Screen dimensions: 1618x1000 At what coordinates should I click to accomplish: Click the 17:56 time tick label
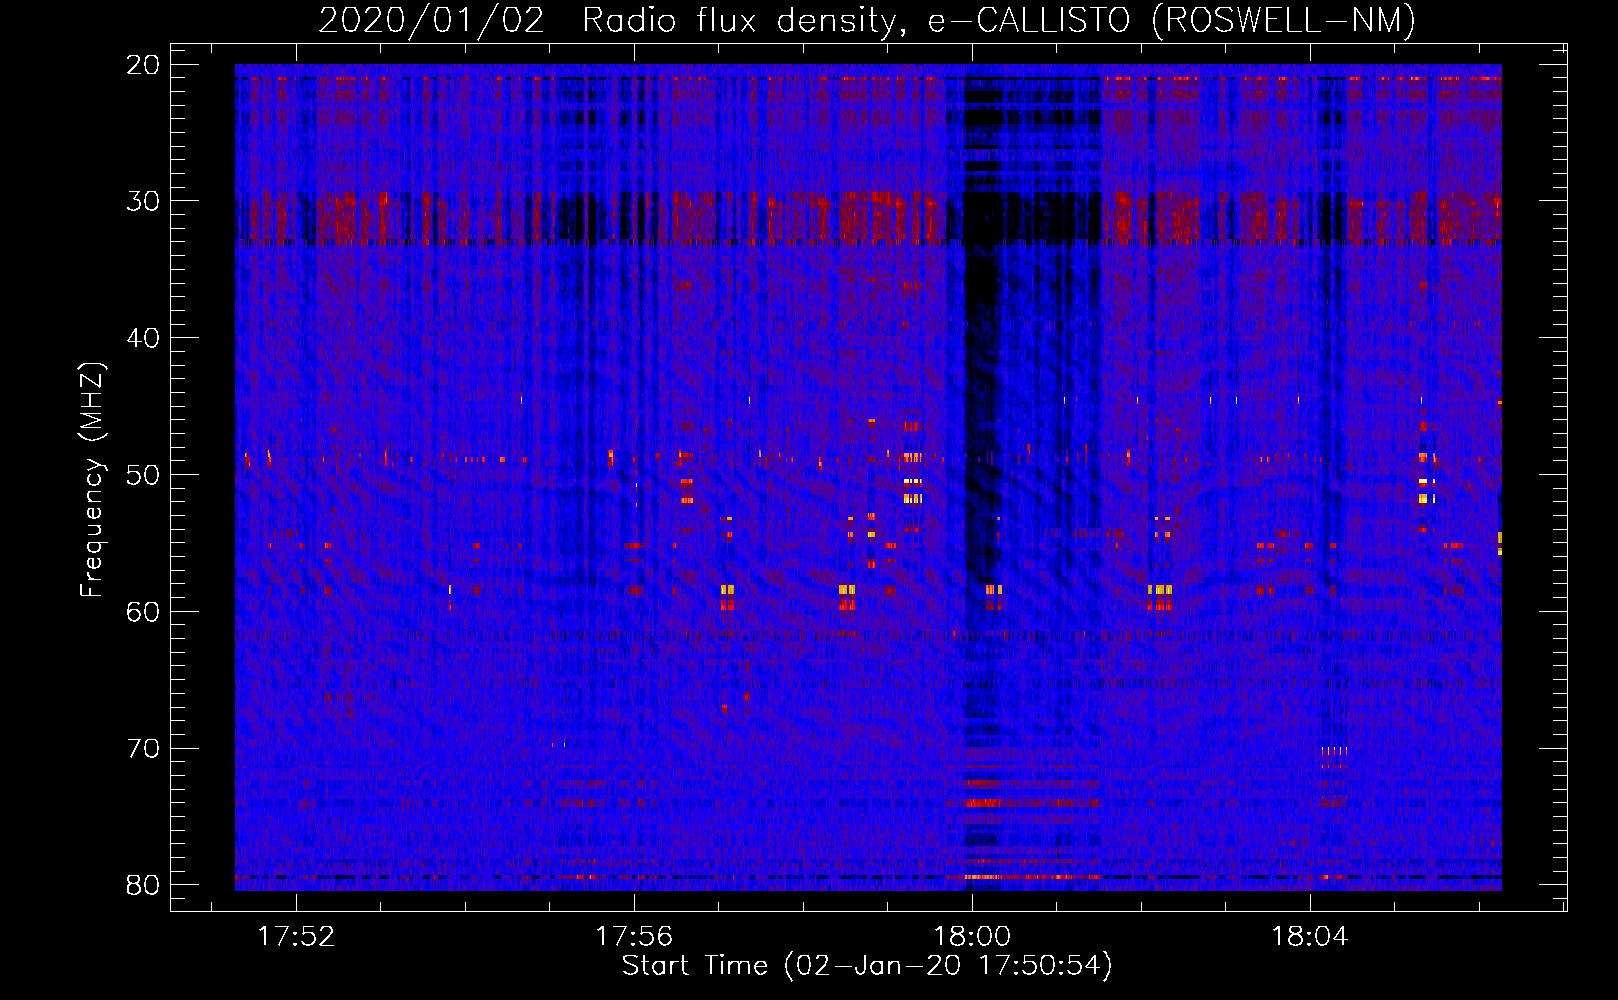click(634, 937)
